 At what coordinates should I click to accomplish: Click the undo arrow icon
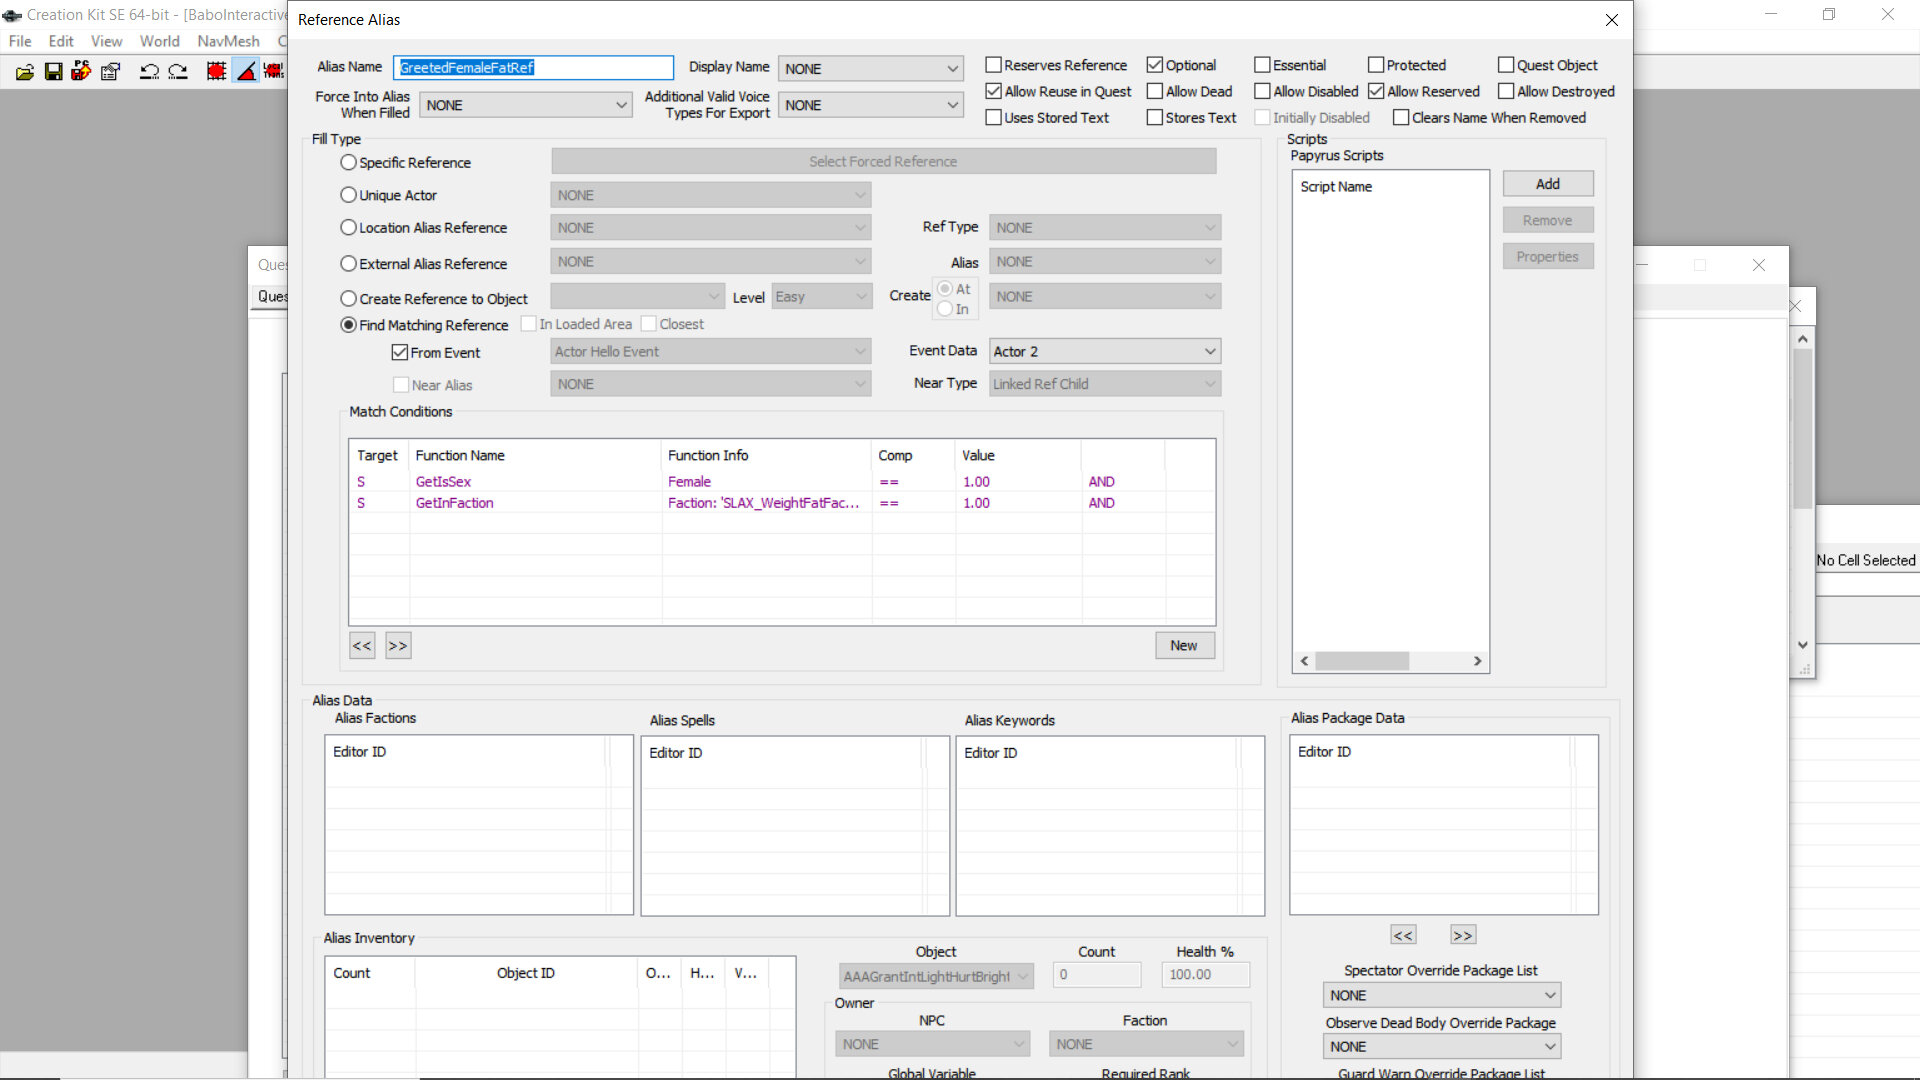[149, 71]
